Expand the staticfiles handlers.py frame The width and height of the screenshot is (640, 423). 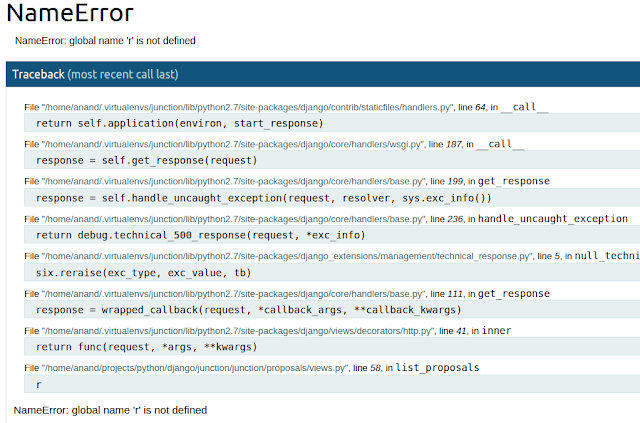click(x=286, y=107)
